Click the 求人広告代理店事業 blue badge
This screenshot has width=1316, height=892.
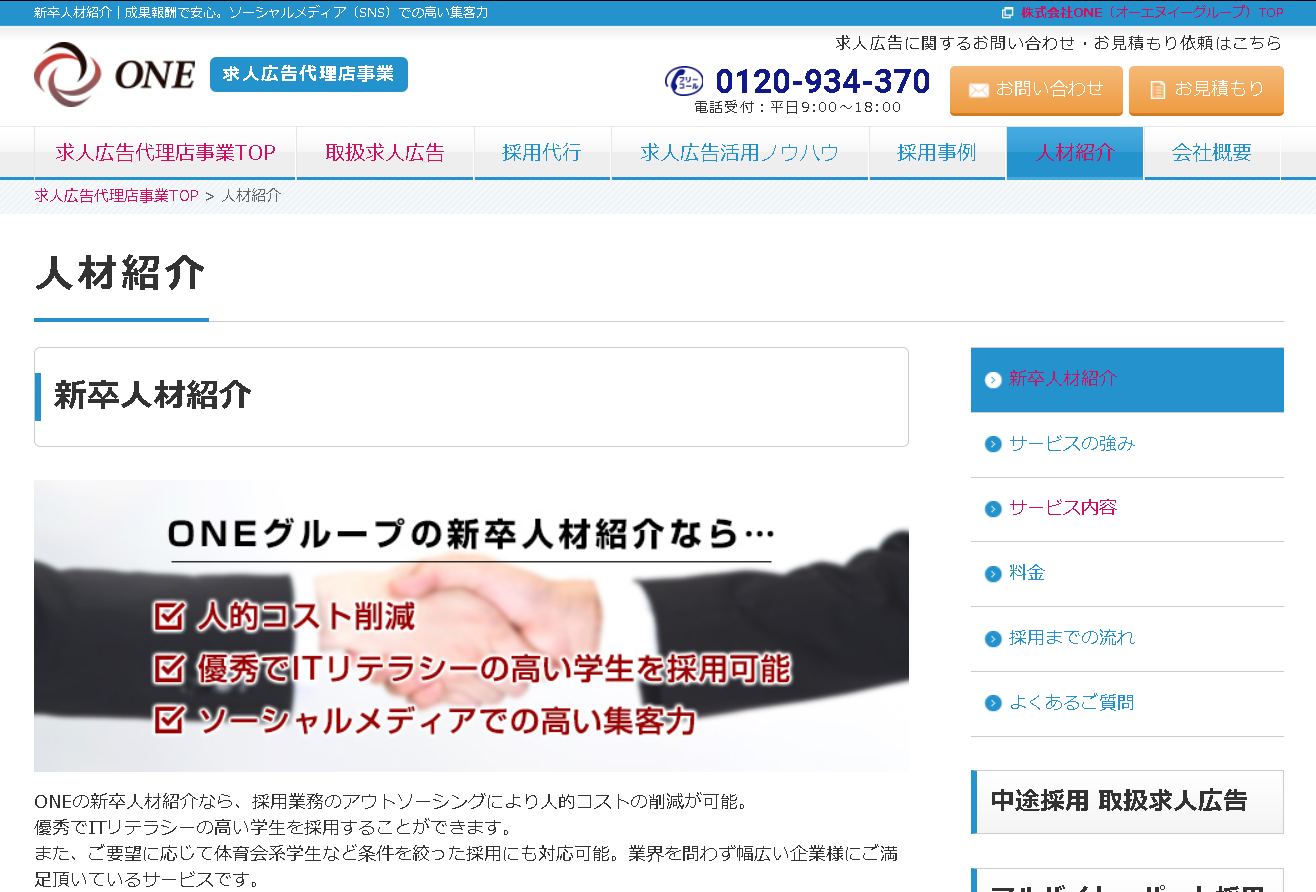point(309,75)
